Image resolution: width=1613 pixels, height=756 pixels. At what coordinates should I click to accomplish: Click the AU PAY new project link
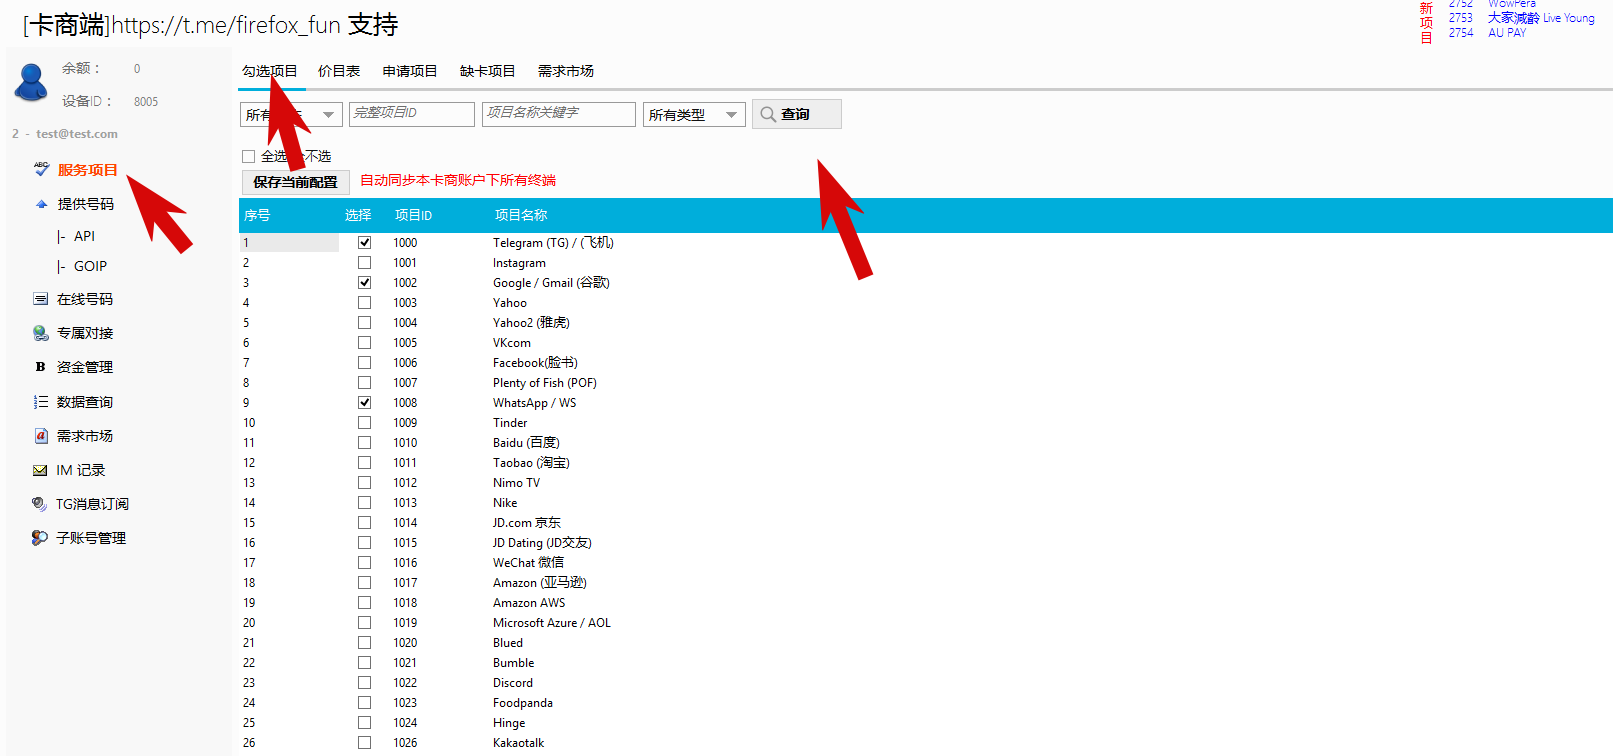coord(1507,33)
